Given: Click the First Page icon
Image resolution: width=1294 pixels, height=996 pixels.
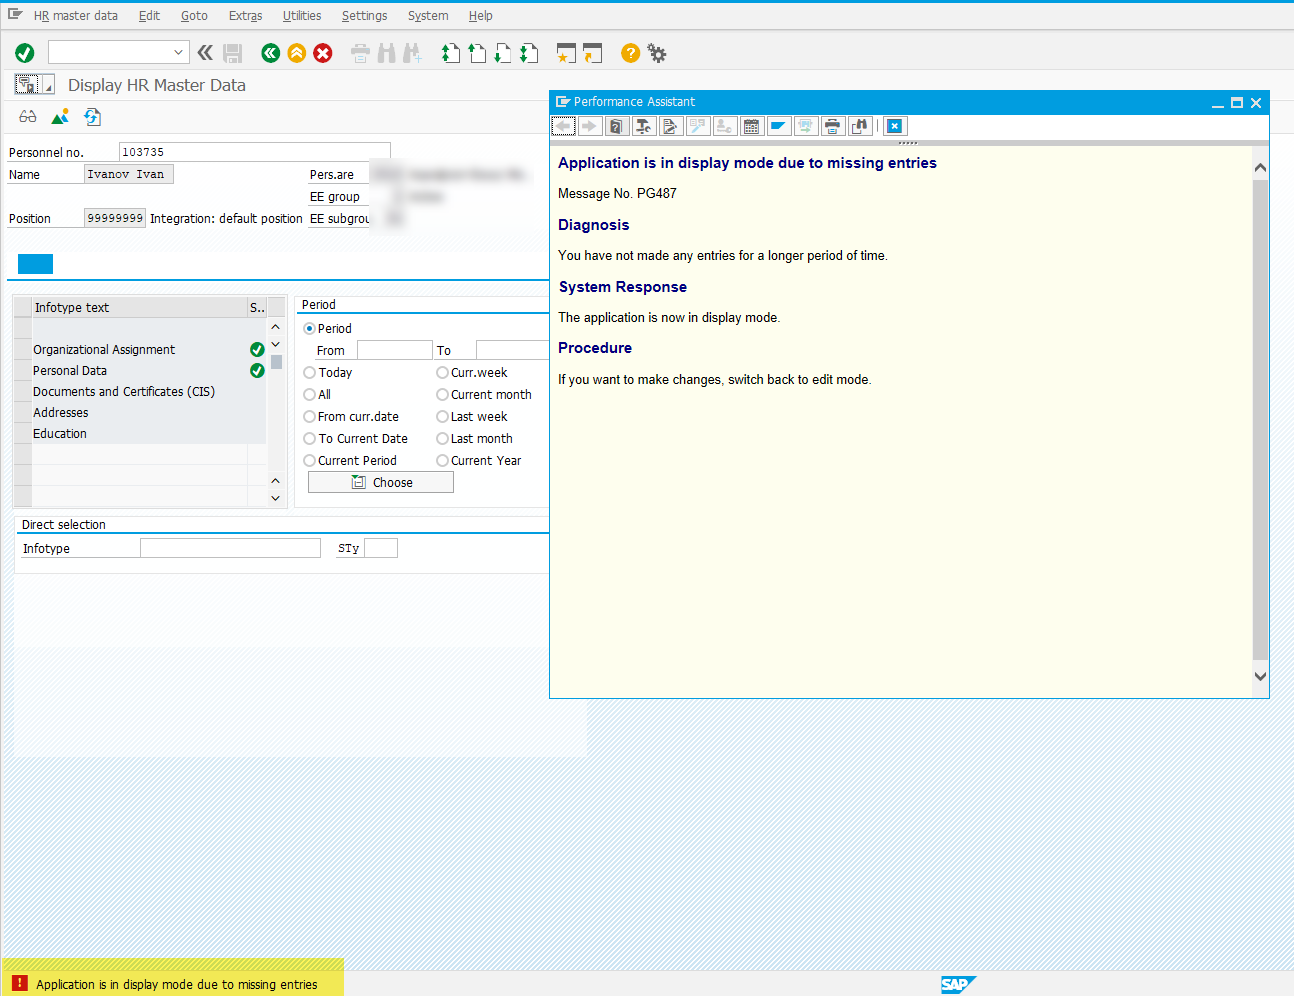Looking at the screenshot, I should coord(451,53).
